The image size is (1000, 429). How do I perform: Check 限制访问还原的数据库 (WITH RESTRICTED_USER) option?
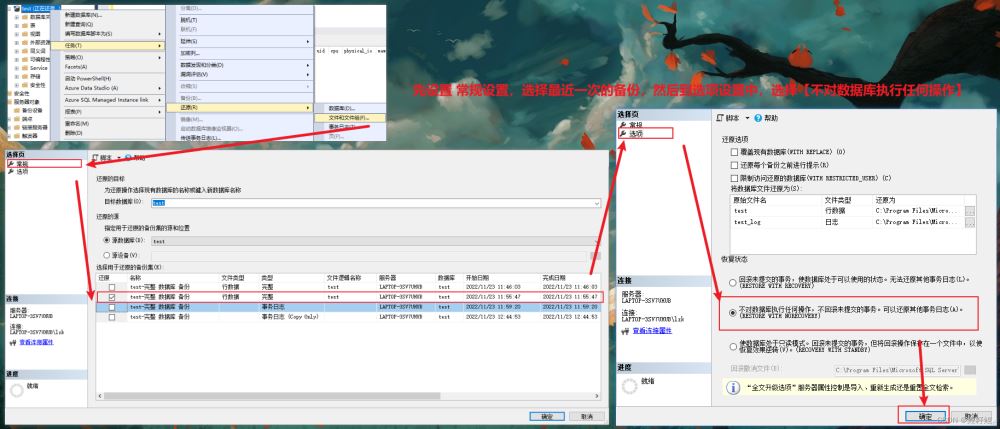[736, 177]
